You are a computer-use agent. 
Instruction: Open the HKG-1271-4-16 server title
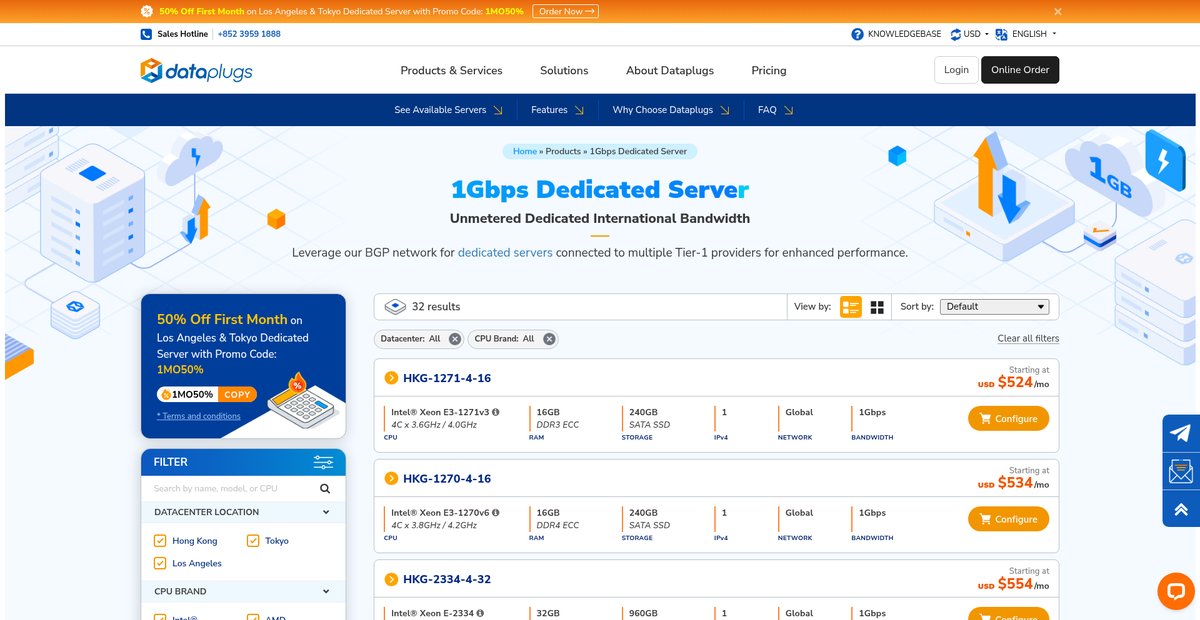pos(447,378)
